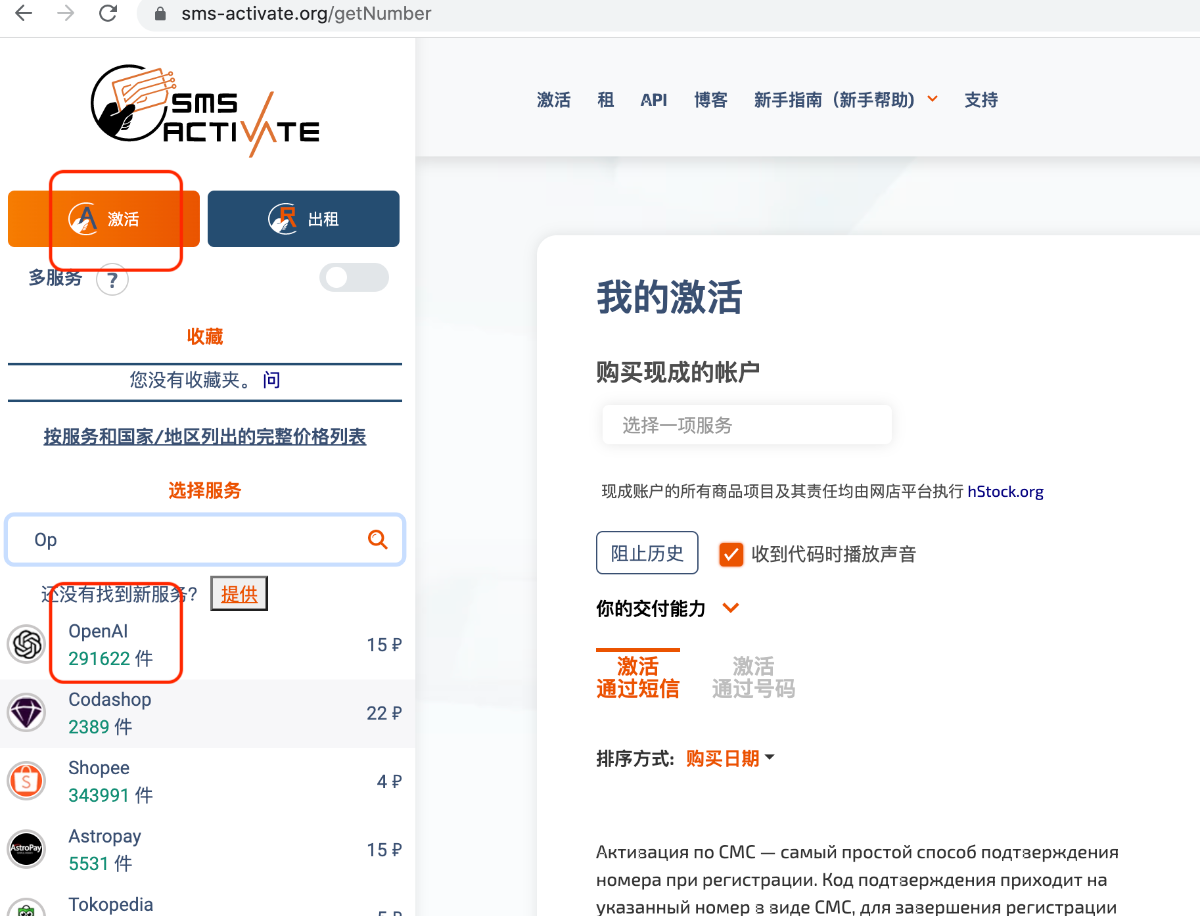Image resolution: width=1200 pixels, height=916 pixels.
Task: Switch to the 激活通过短信 tab
Action: pyautogui.click(x=638, y=676)
